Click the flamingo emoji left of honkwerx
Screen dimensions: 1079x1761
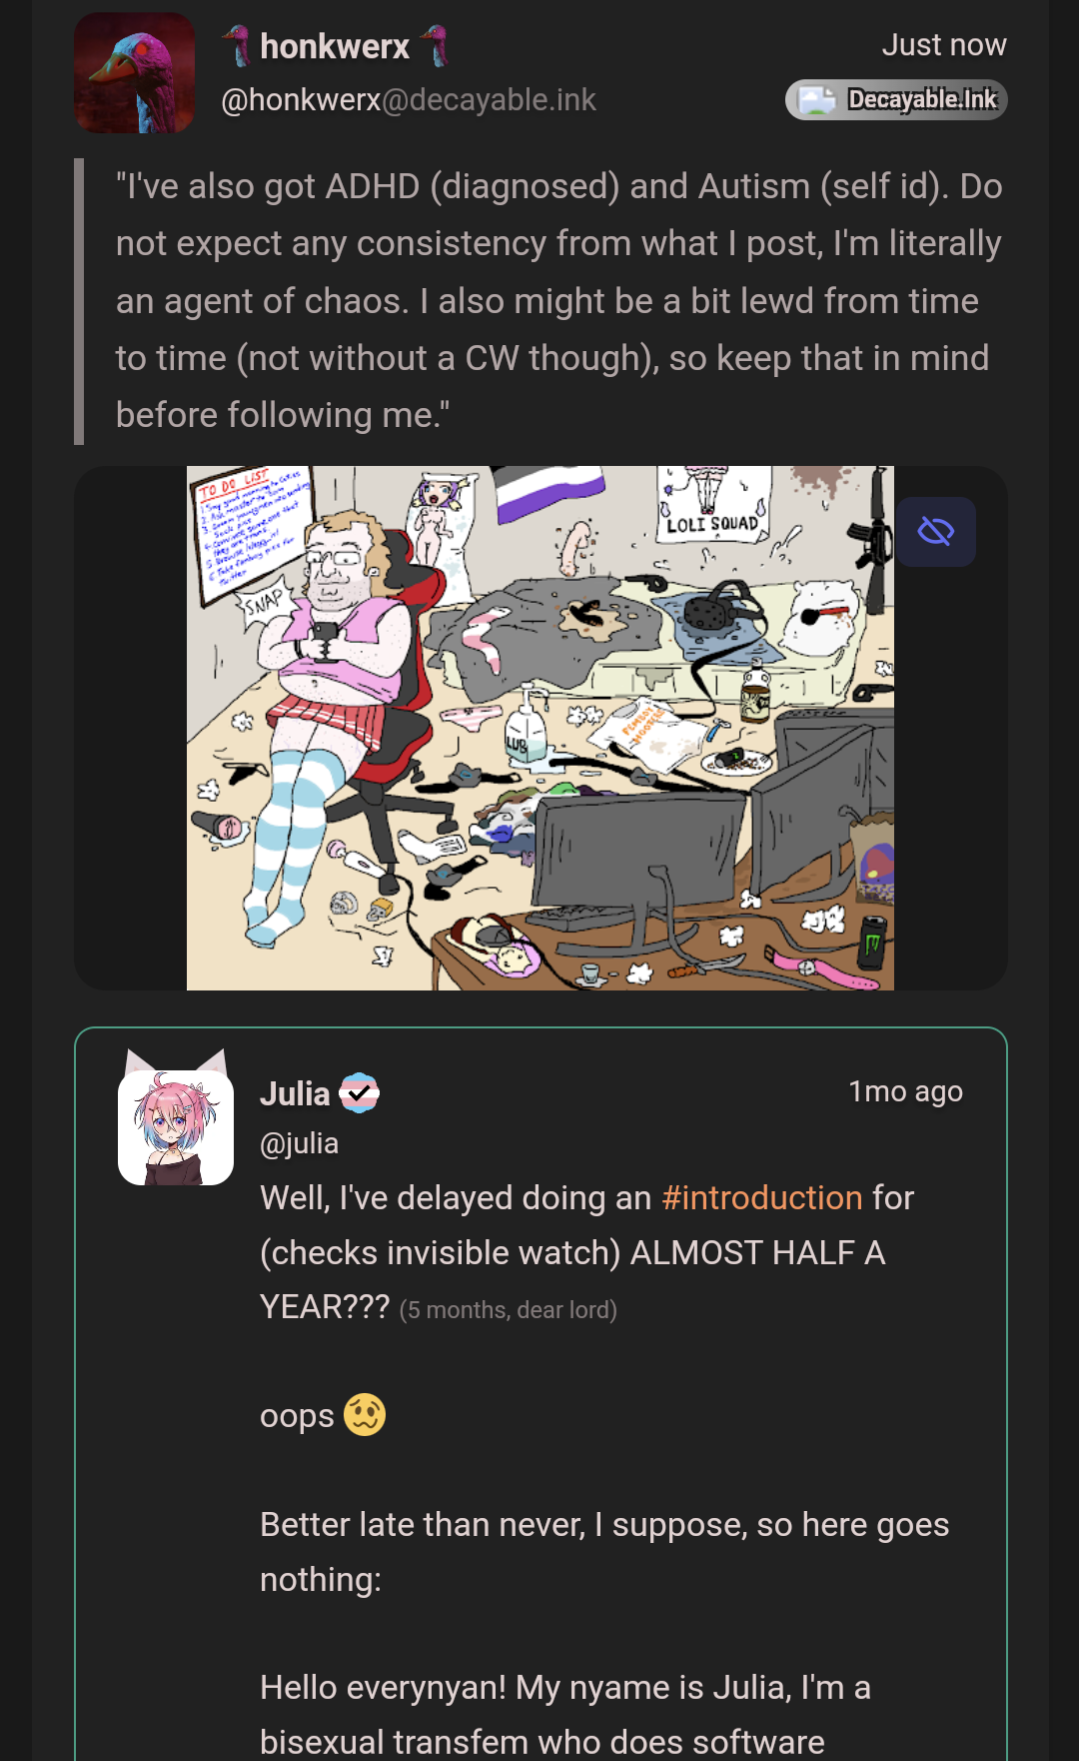coord(237,46)
